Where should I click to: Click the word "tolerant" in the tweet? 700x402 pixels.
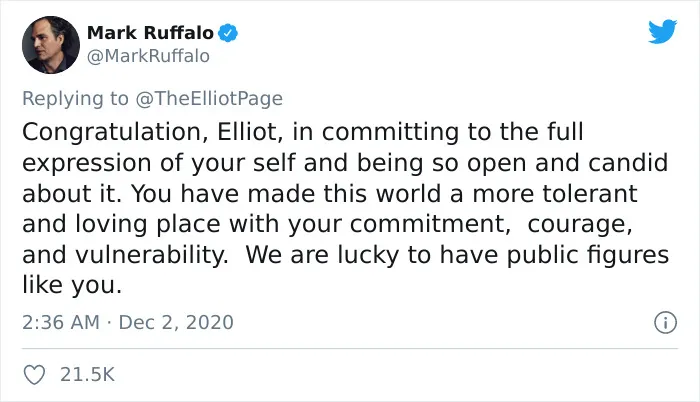click(x=590, y=193)
